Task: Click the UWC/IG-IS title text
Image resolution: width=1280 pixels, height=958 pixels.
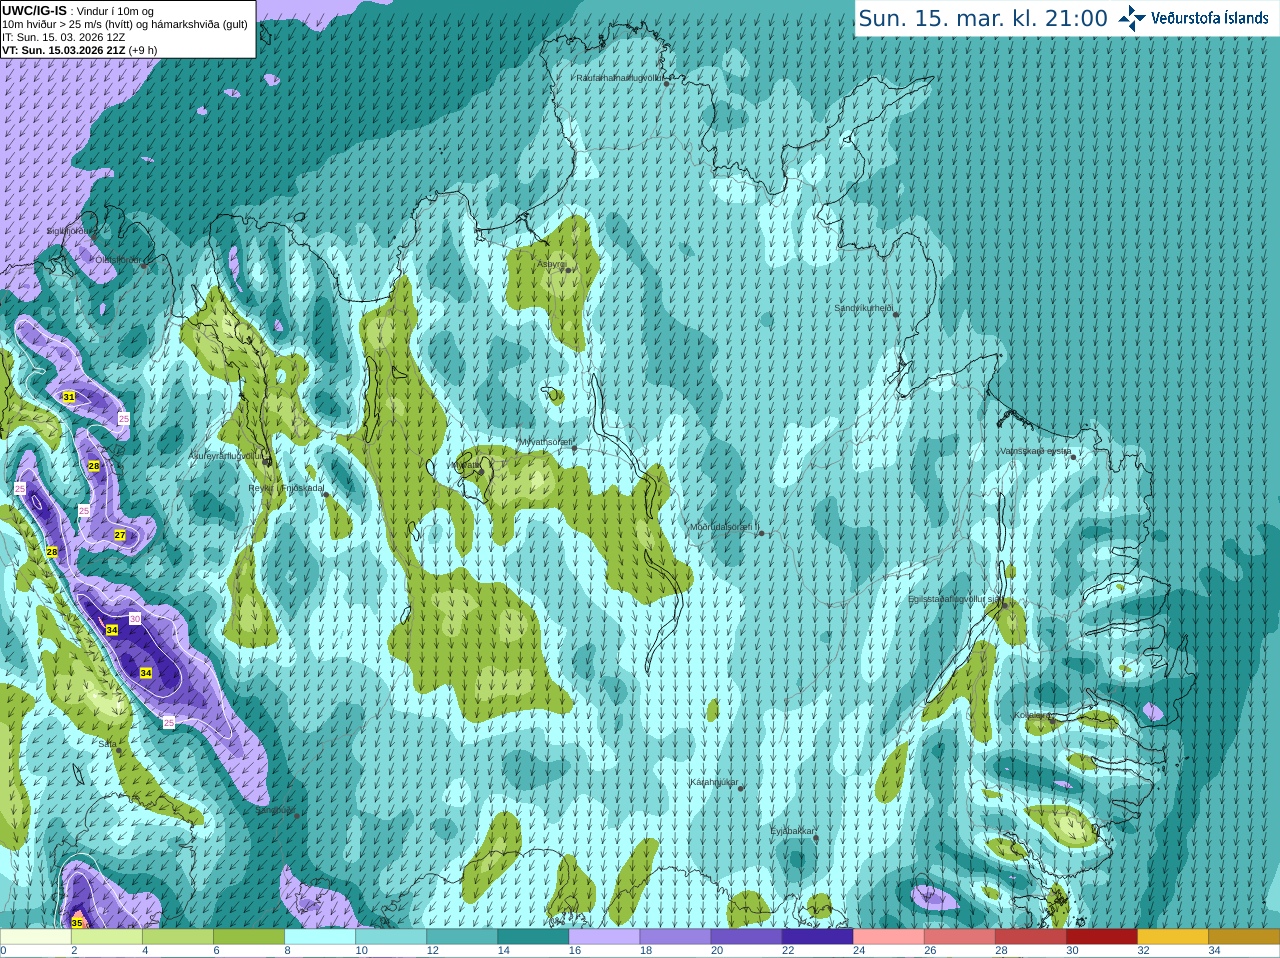Action: point(34,10)
